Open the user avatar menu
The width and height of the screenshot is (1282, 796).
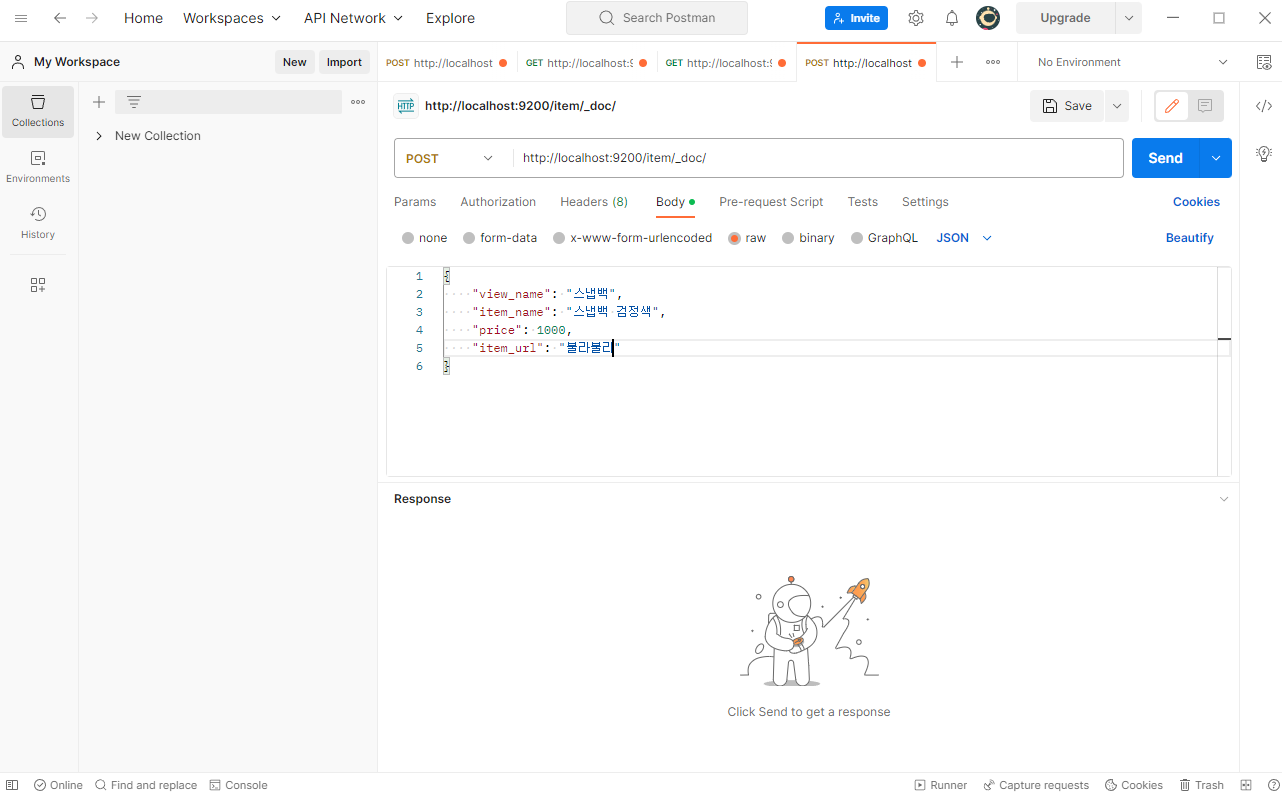pyautogui.click(x=988, y=18)
